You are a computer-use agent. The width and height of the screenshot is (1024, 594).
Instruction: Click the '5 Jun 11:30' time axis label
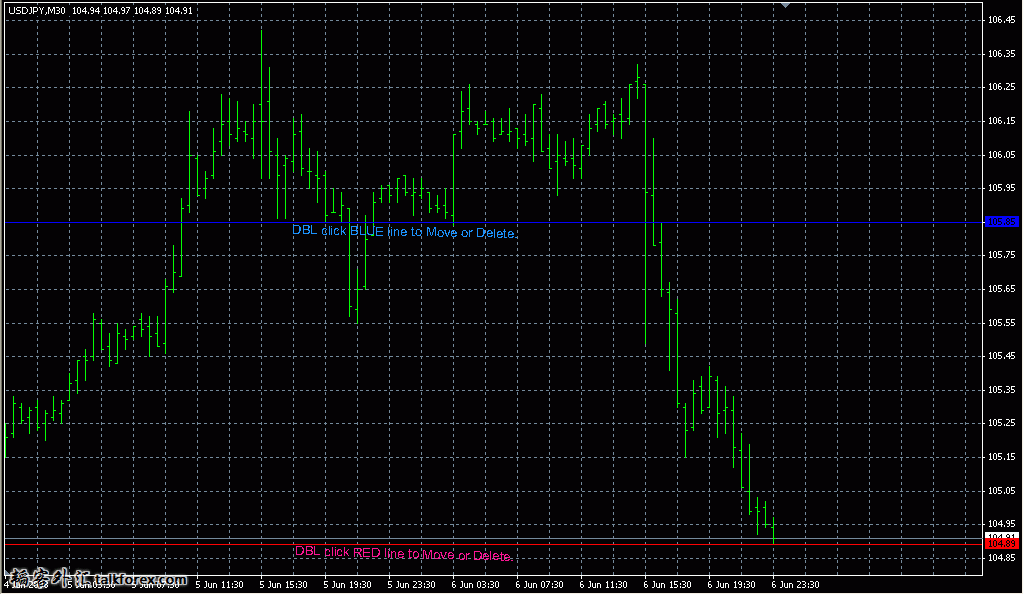219,585
